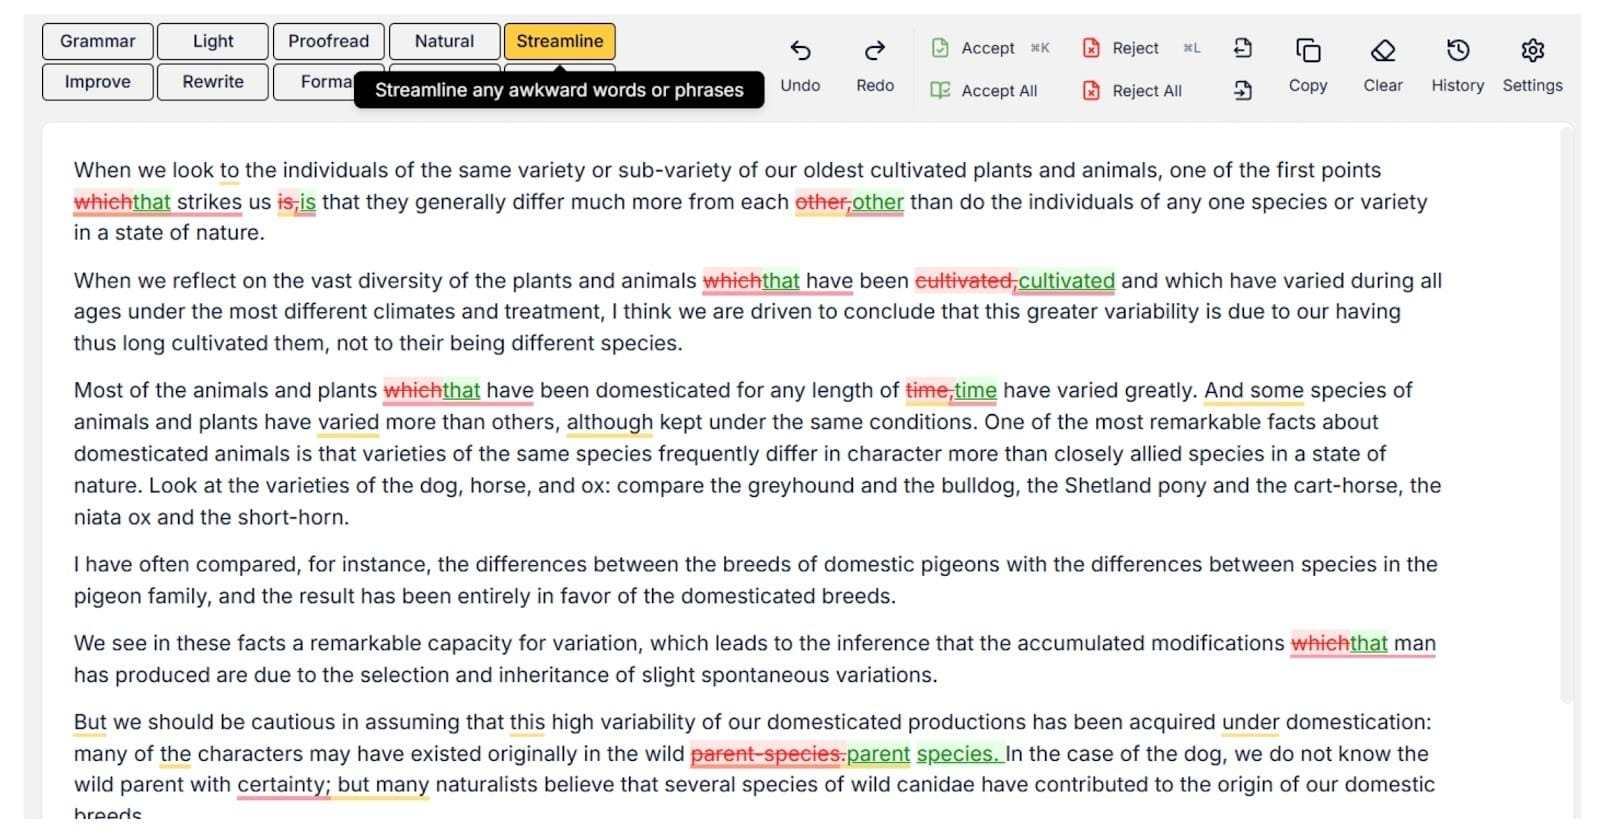1600x835 pixels.
Task: Select the Rewrite mode
Action: [213, 82]
